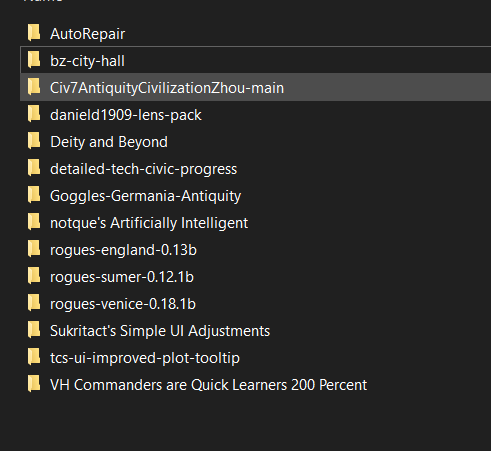The image size is (491, 451).
Task: Click the Civ7AntiquityCivilizationZhou-main folder icon
Action: click(x=34, y=87)
